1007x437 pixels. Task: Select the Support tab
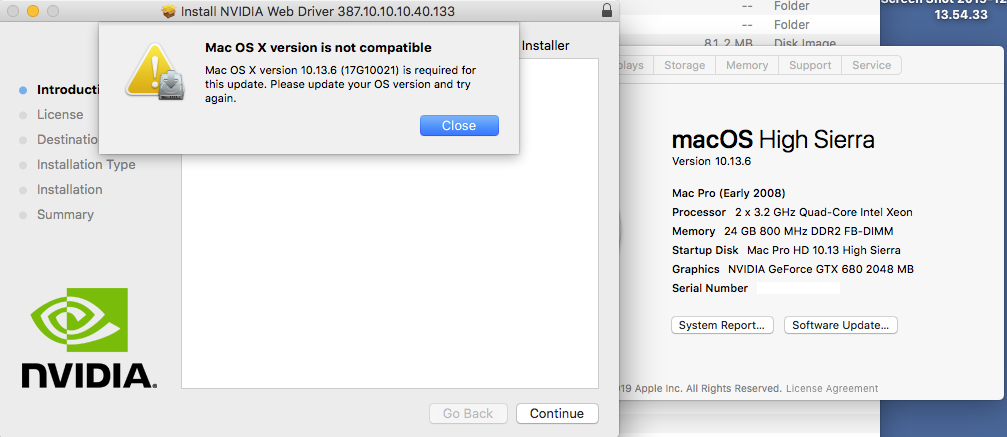pos(809,65)
